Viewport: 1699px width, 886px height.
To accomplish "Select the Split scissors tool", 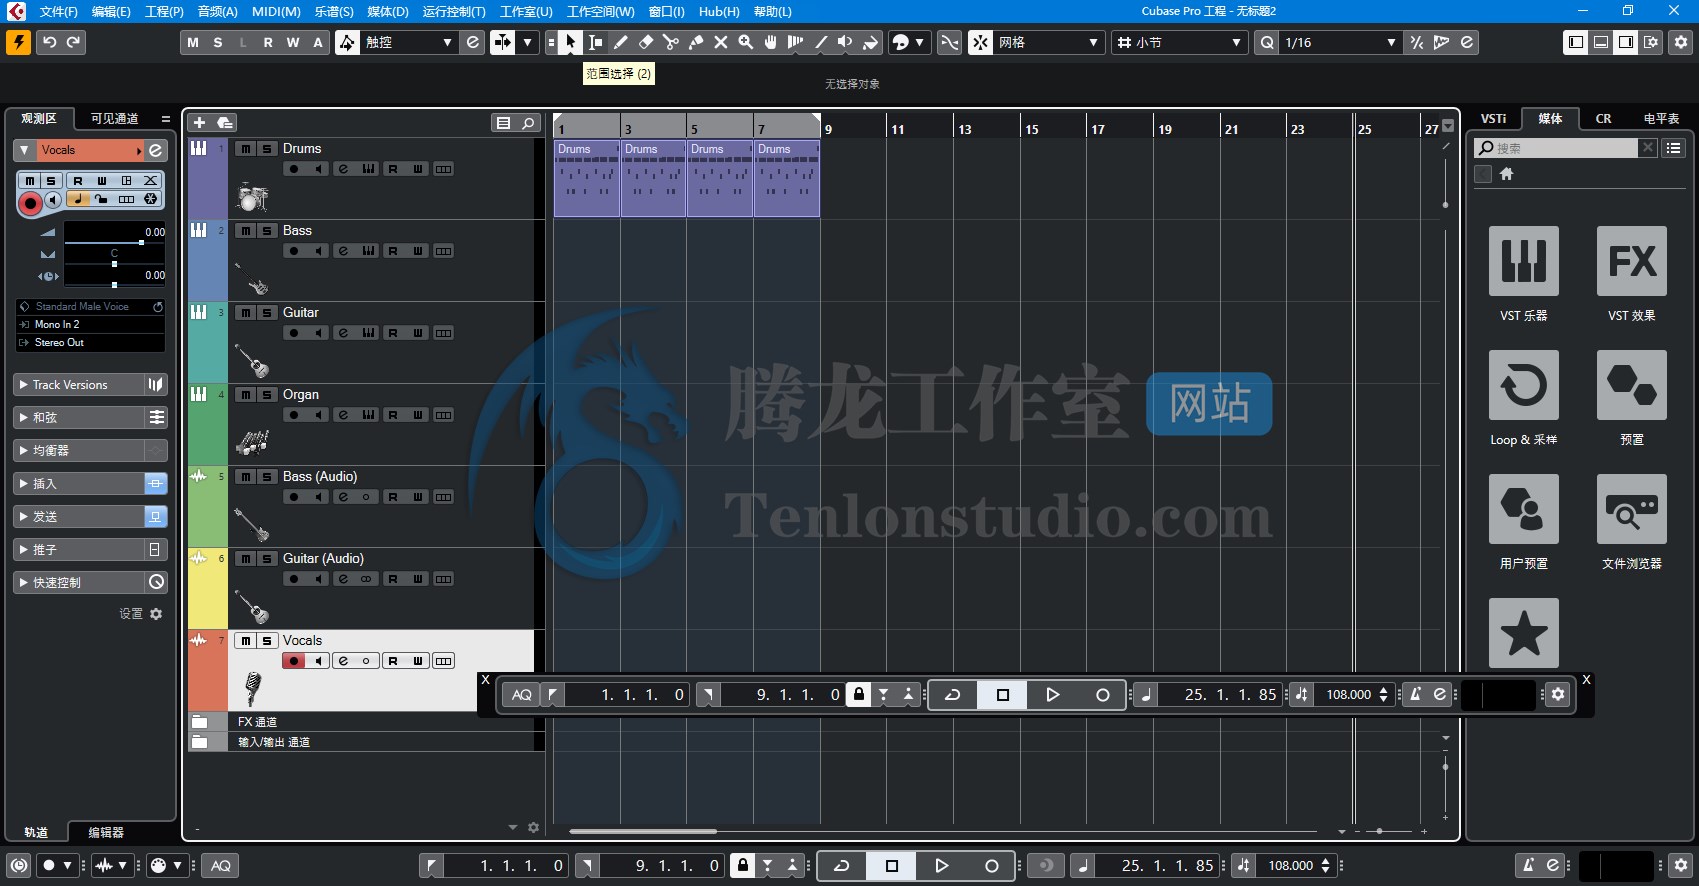I will click(670, 42).
